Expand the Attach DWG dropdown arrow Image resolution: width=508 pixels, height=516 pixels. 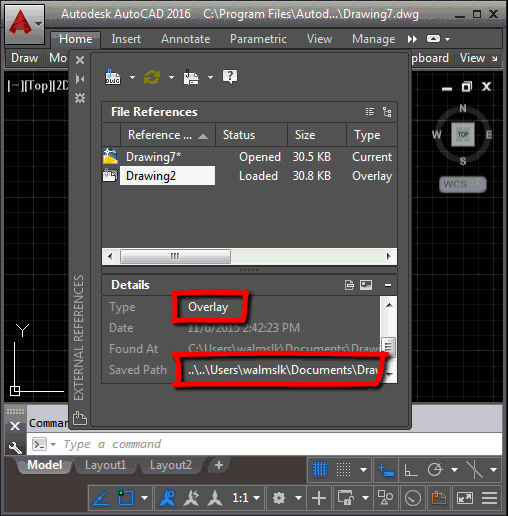132,77
